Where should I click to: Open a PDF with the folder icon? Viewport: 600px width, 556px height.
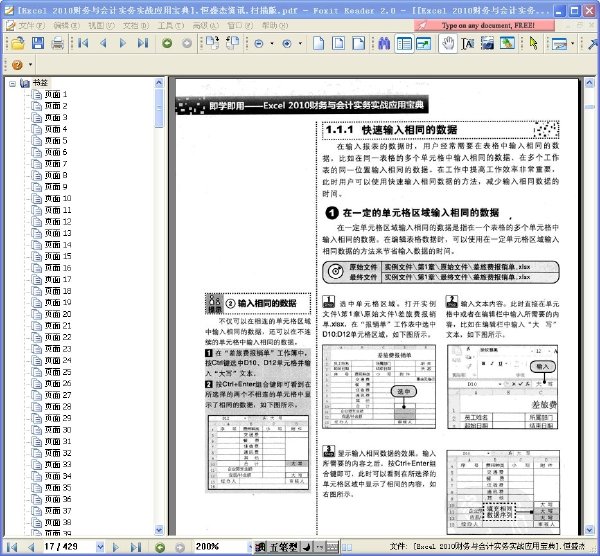tap(18, 43)
